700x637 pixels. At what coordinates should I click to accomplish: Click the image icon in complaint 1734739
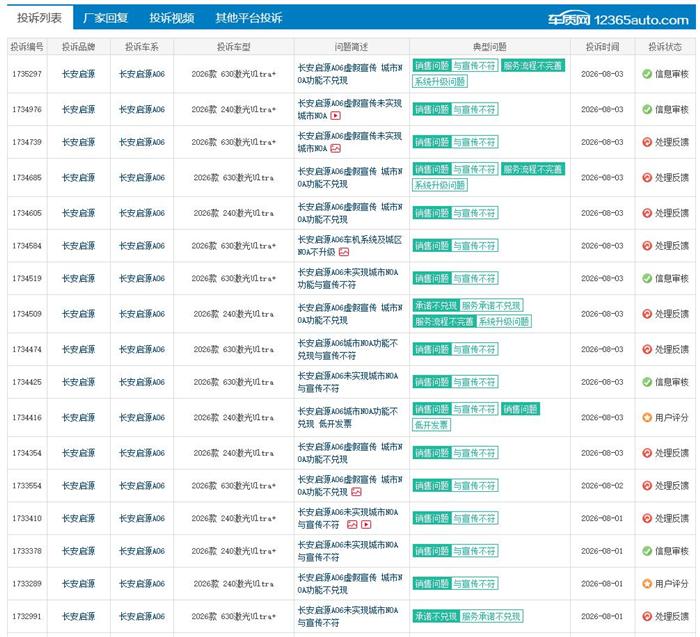point(336,148)
